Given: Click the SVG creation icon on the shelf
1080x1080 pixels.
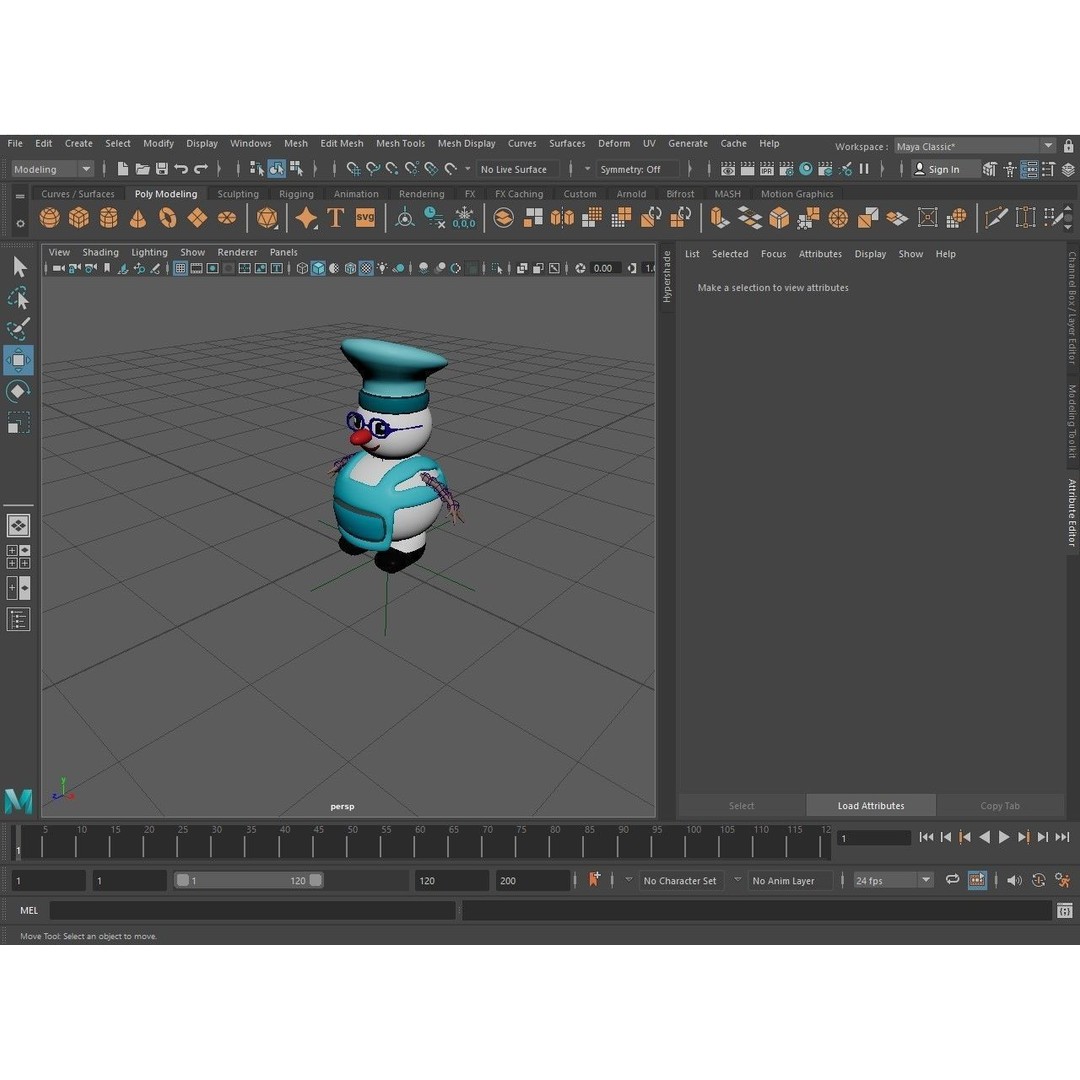Looking at the screenshot, I should 365,217.
